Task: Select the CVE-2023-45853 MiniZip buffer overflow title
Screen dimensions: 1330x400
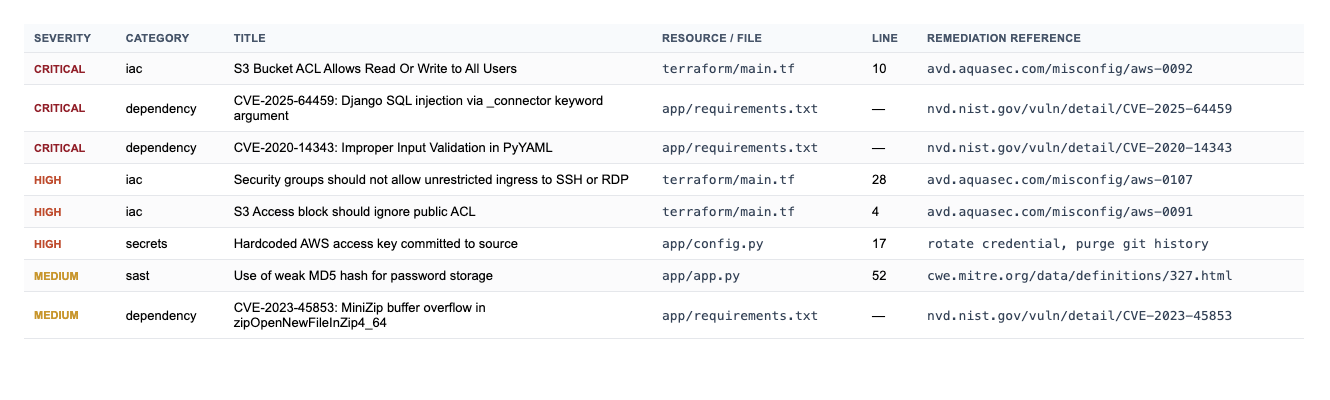Action: tap(360, 315)
